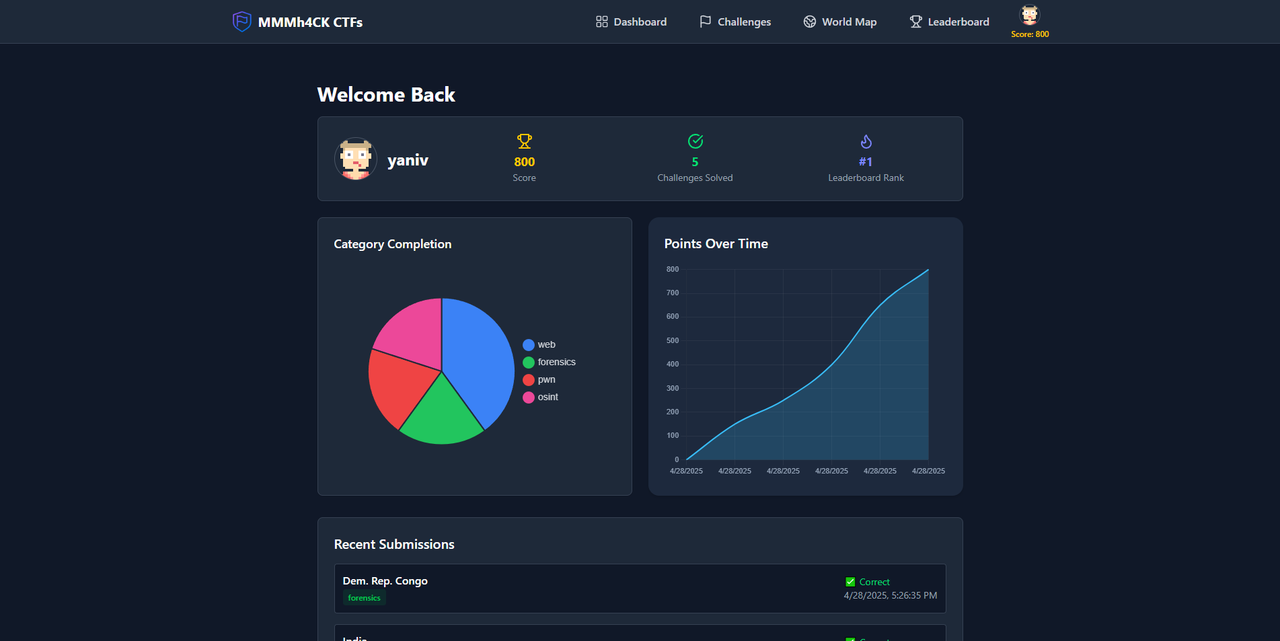The height and width of the screenshot is (641, 1280).
Task: Open the World Map nav item
Action: [840, 21]
